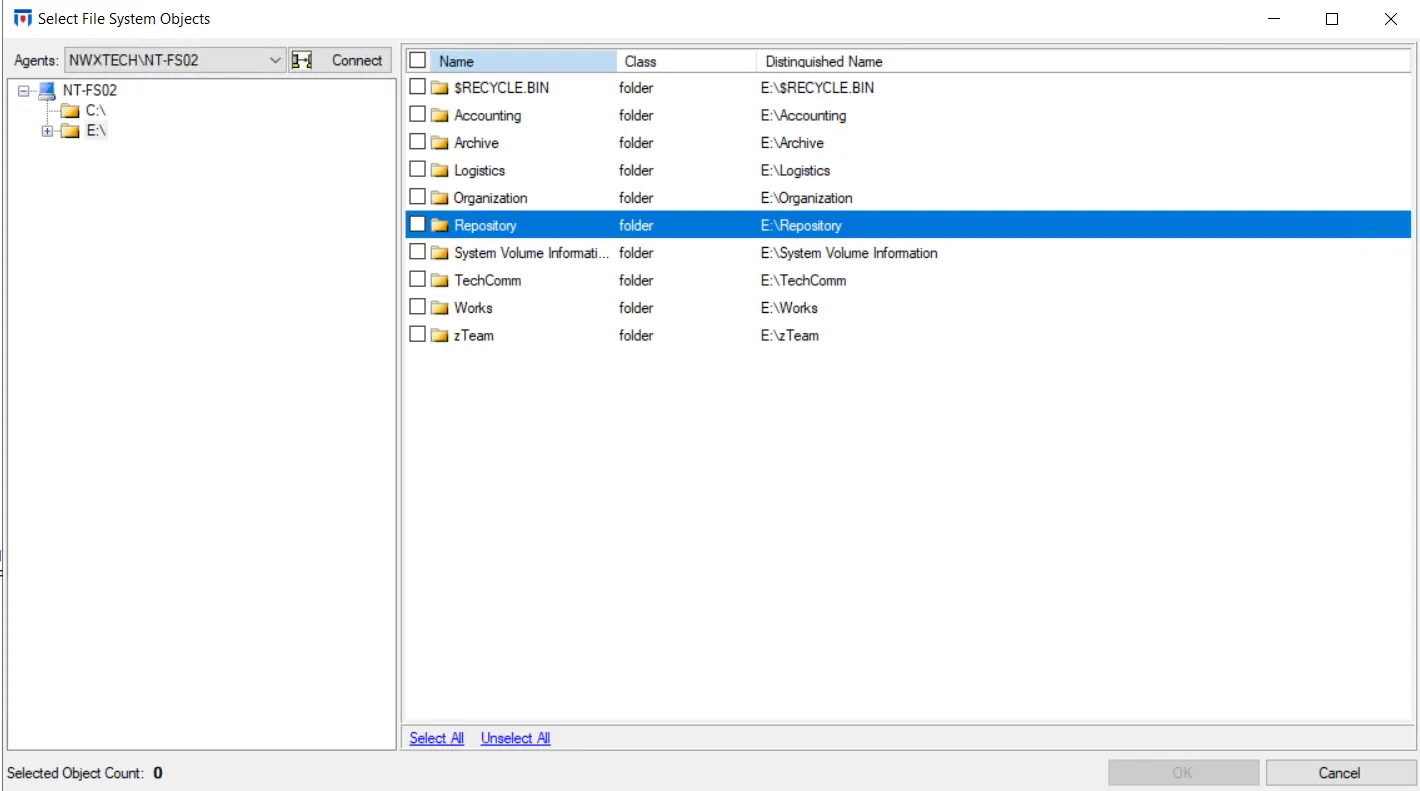Check the Organization folder checkbox
This screenshot has width=1420, height=791.
click(418, 197)
